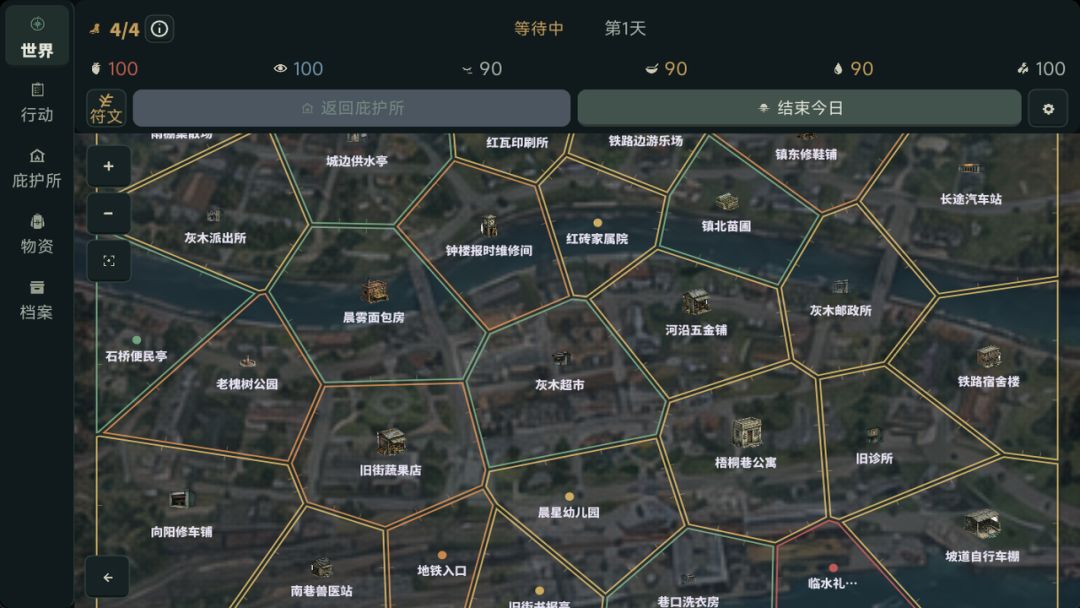This screenshot has width=1080, height=608.
Task: Click the 红瓦印刷所 map label
Action: [517, 143]
